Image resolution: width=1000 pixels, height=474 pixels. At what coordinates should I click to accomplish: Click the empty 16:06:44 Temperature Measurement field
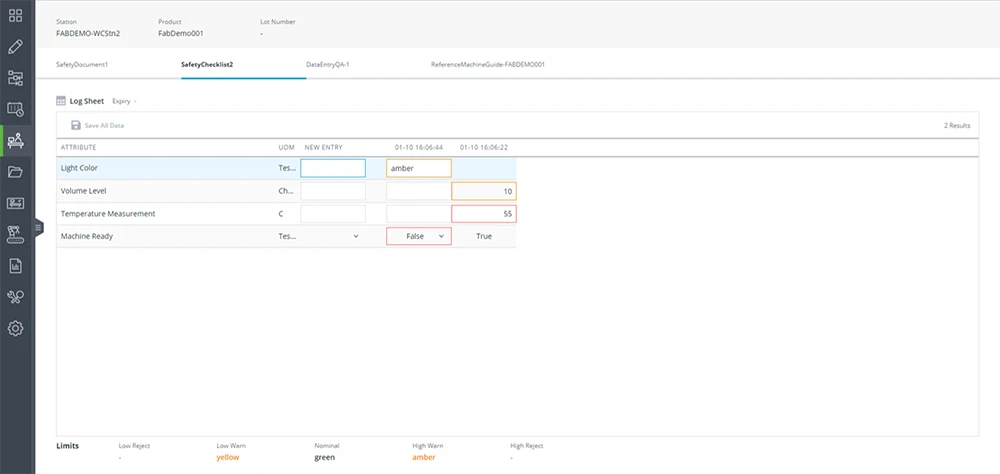419,214
